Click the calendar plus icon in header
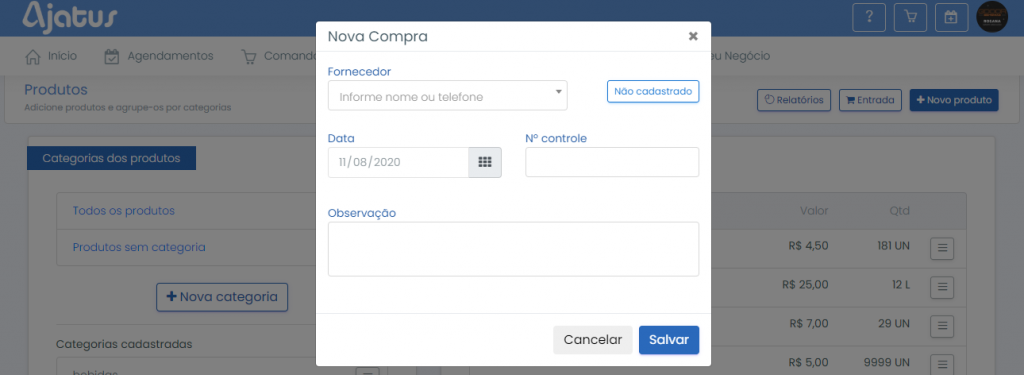1024x375 pixels. [952, 18]
